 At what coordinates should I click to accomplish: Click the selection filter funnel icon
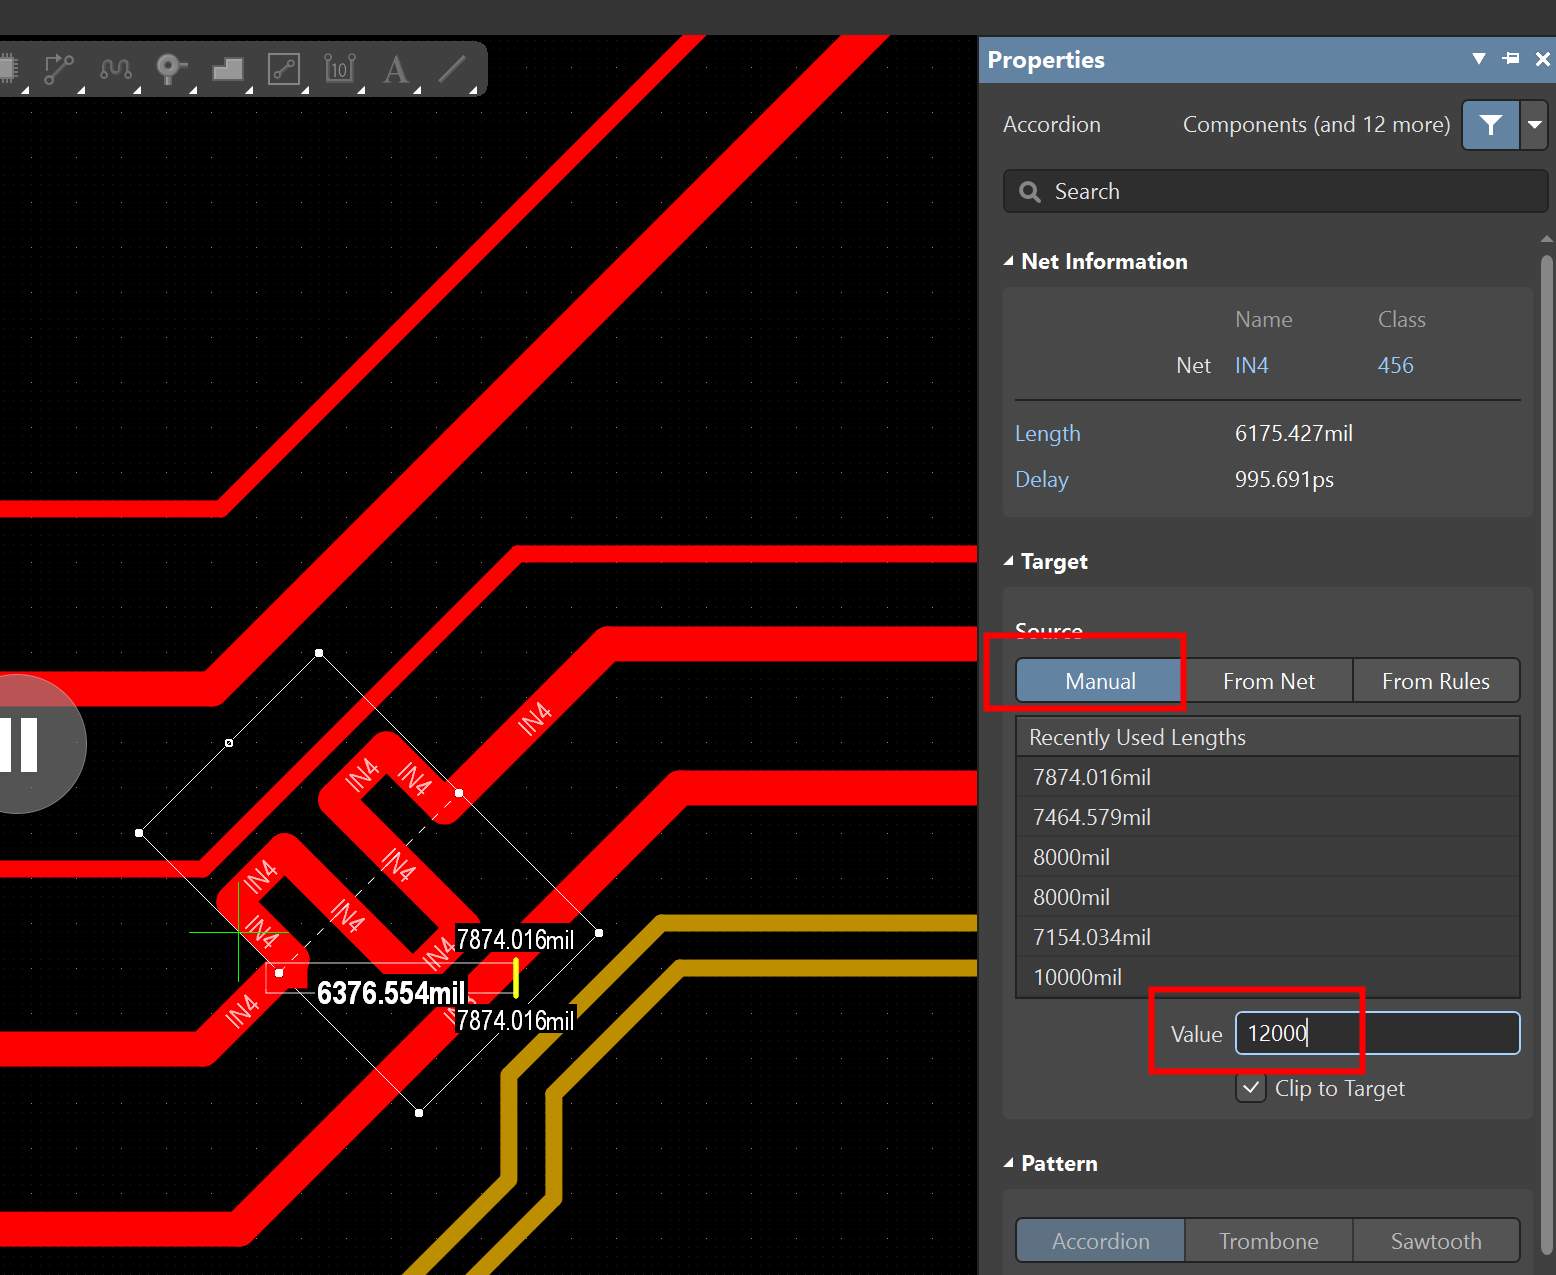[1490, 125]
